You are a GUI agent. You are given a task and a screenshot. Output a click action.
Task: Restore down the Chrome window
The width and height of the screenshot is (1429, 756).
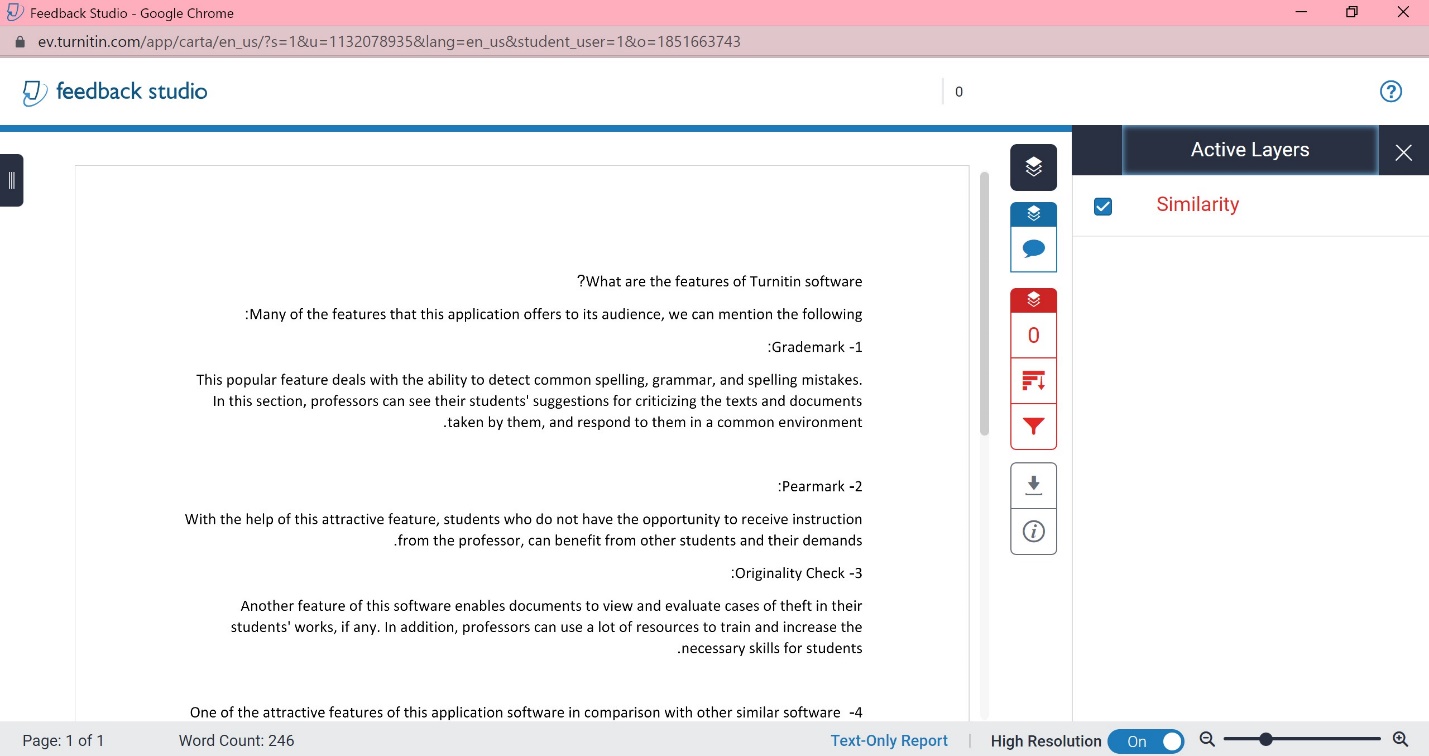point(1352,12)
